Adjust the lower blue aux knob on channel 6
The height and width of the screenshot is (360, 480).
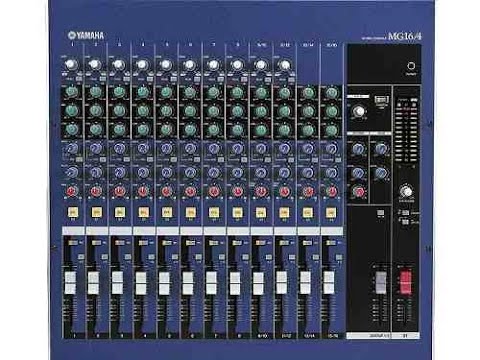coord(190,172)
